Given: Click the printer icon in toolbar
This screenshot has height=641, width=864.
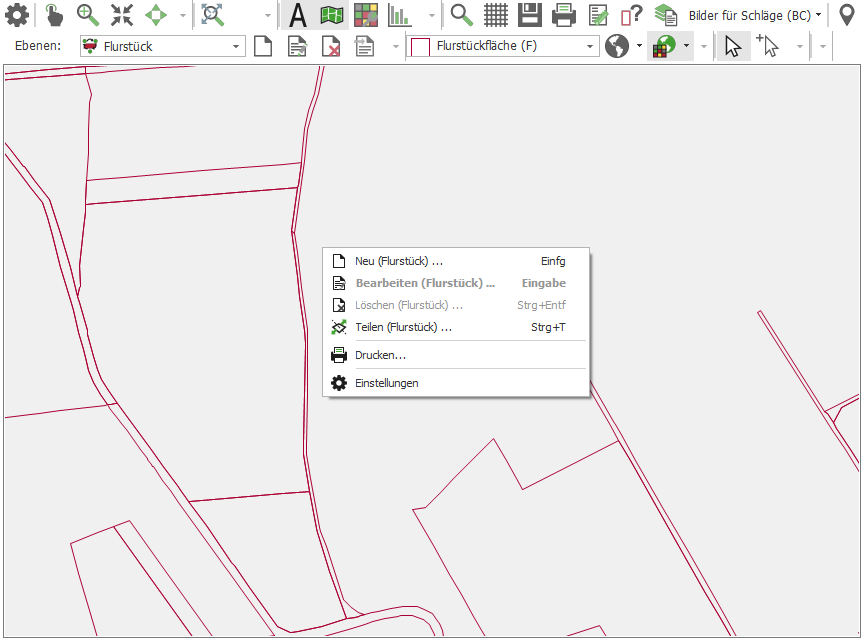Looking at the screenshot, I should tap(564, 15).
